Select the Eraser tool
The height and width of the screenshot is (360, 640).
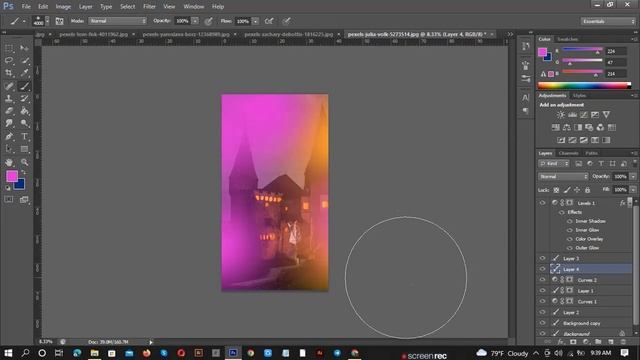click(x=9, y=111)
